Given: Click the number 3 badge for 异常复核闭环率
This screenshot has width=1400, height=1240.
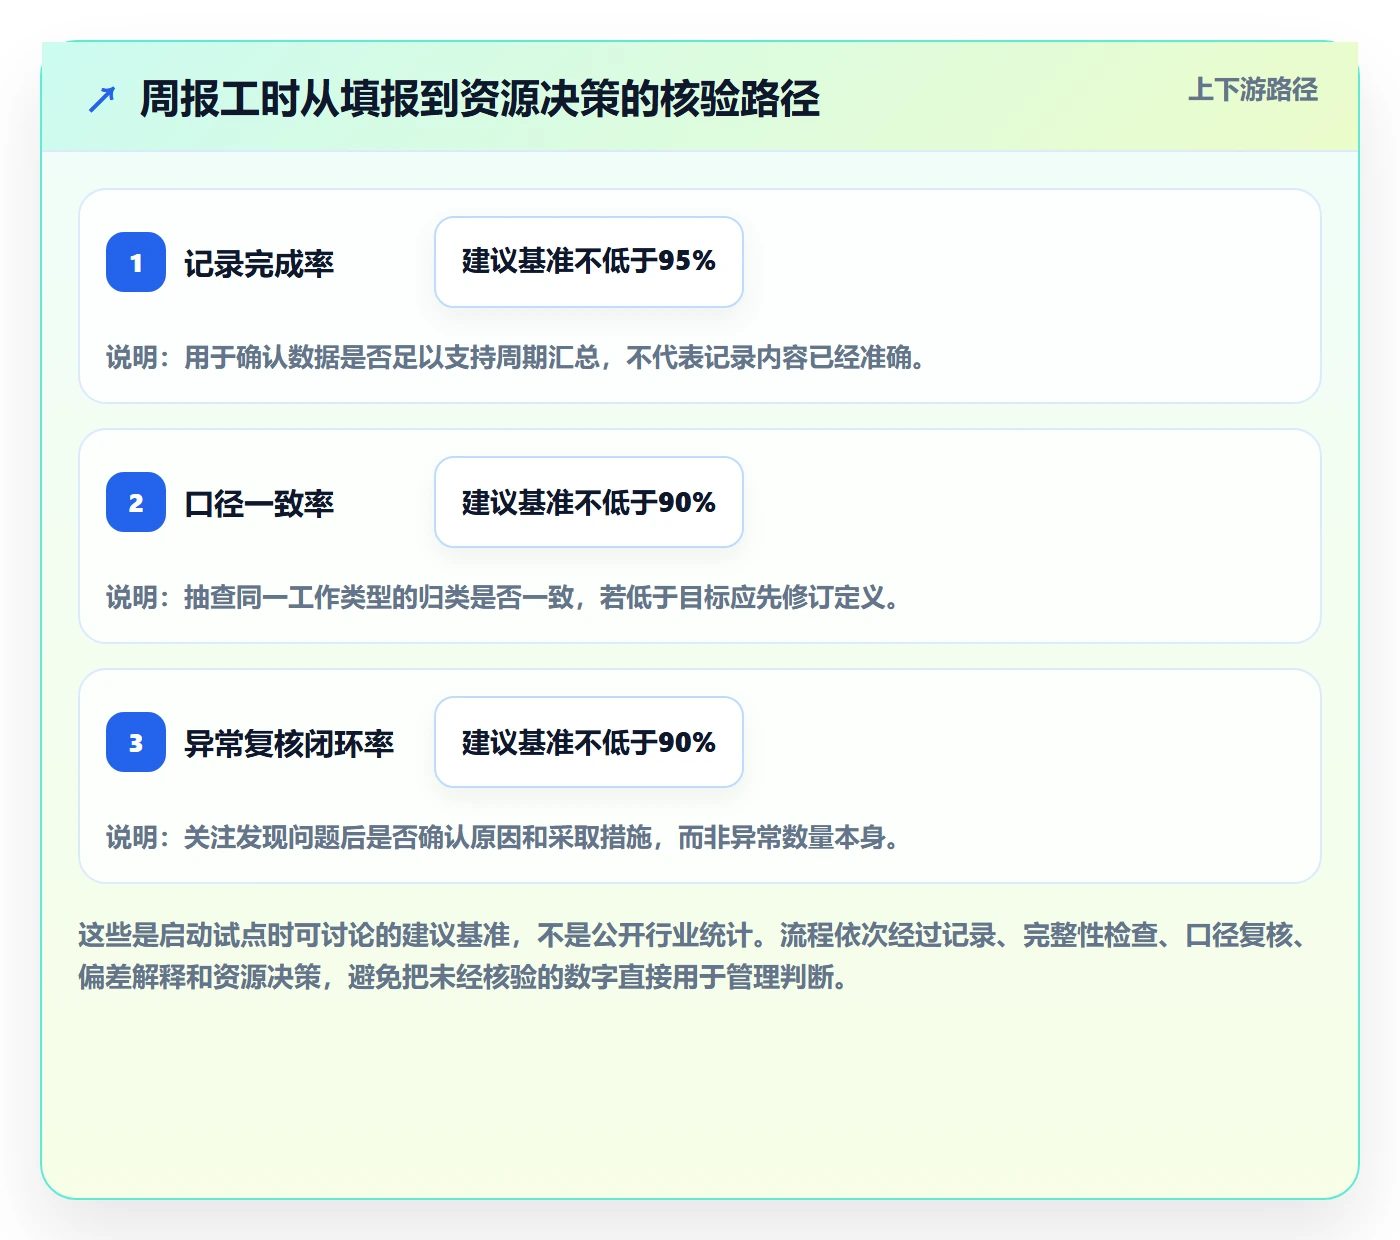Looking at the screenshot, I should coord(136,742).
